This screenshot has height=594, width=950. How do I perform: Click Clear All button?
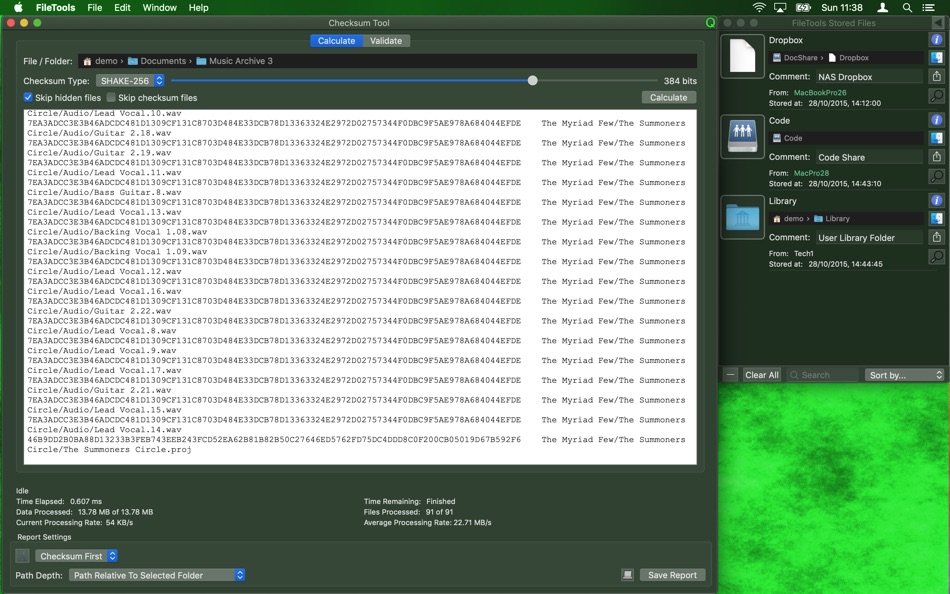point(762,375)
